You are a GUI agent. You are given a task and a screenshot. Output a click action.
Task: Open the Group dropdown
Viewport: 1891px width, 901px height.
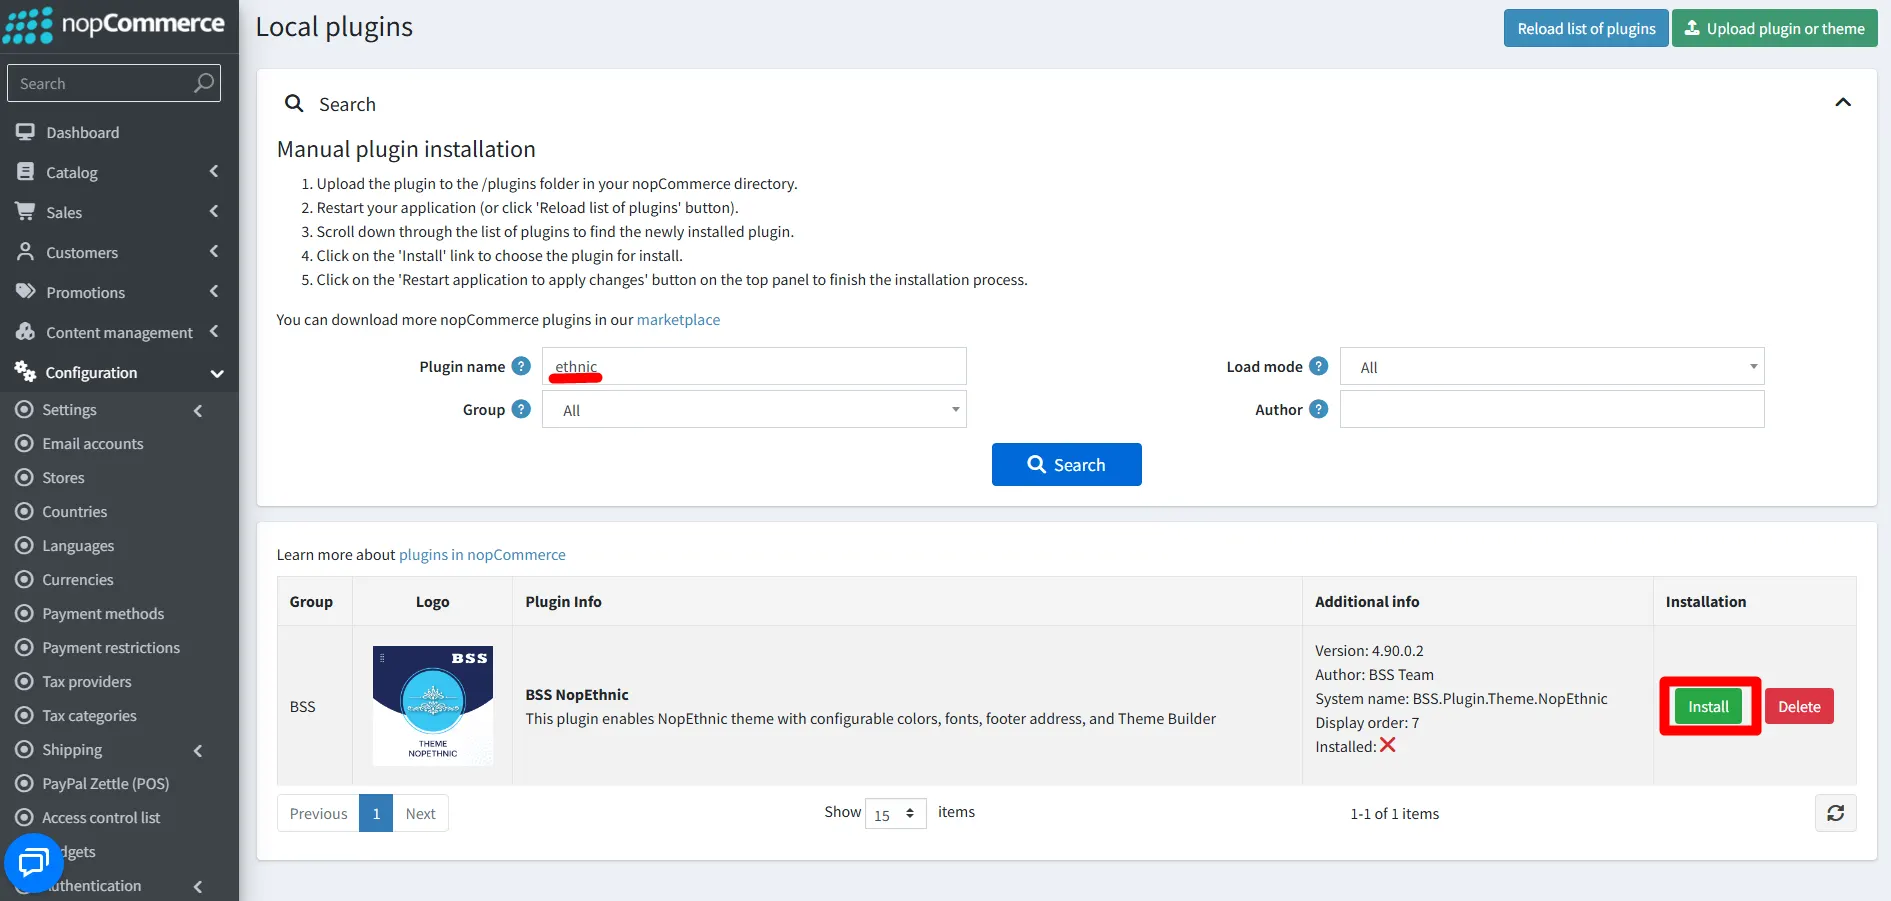[x=754, y=409]
